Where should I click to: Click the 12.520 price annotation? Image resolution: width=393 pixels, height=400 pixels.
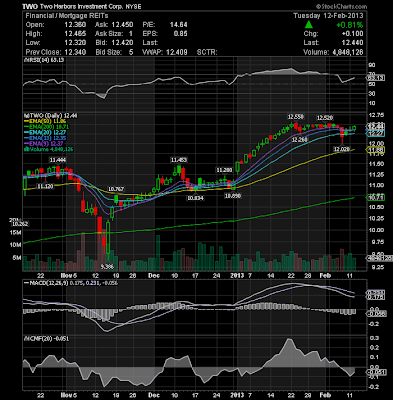(x=324, y=118)
